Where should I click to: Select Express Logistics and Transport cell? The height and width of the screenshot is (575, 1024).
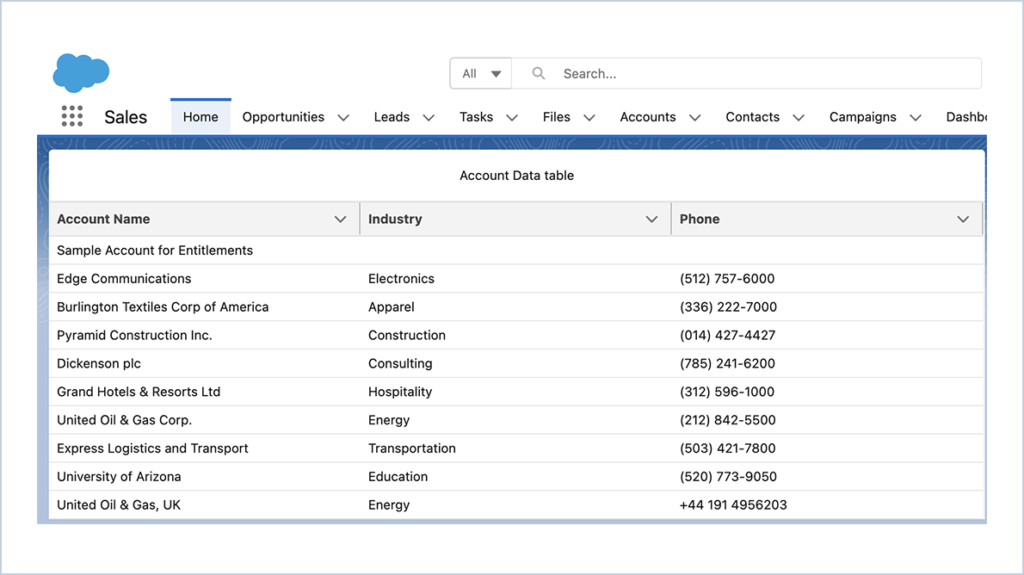click(153, 448)
